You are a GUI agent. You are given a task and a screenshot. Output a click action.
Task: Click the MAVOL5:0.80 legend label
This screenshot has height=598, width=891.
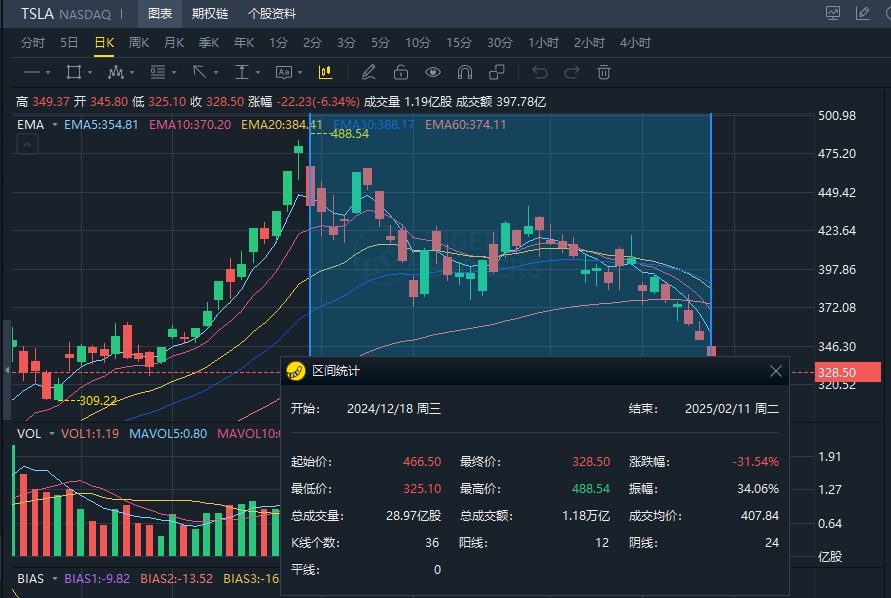coord(168,434)
